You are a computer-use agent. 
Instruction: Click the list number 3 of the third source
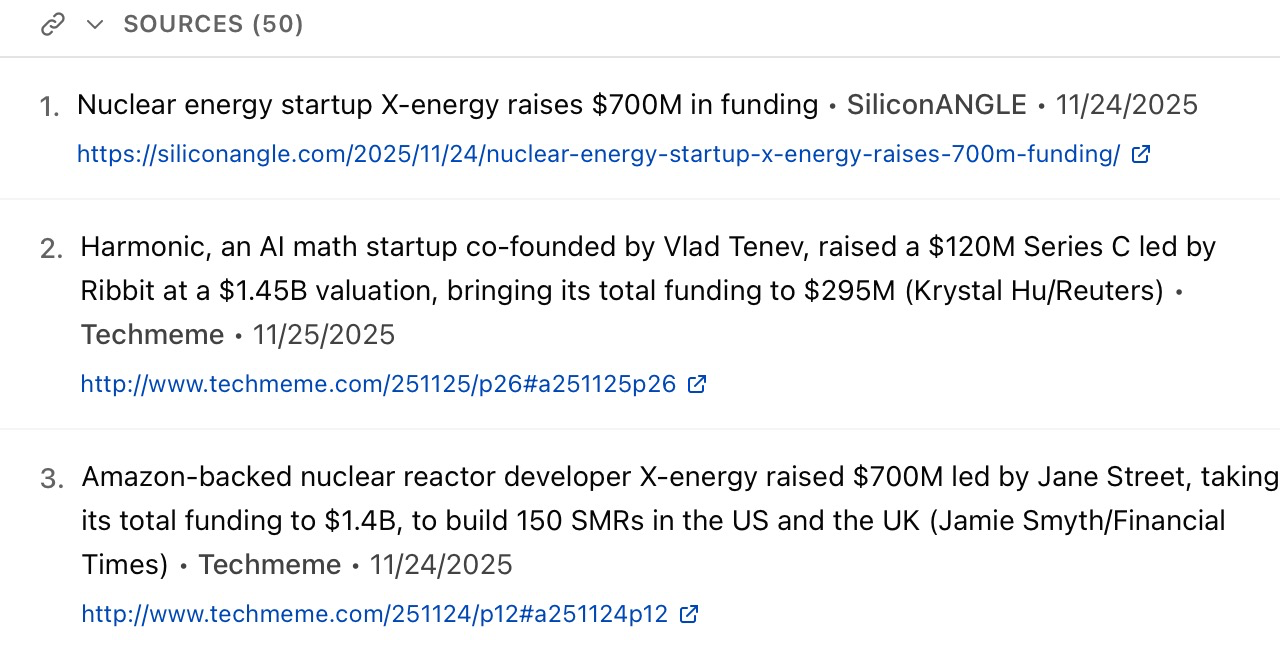coord(51,479)
